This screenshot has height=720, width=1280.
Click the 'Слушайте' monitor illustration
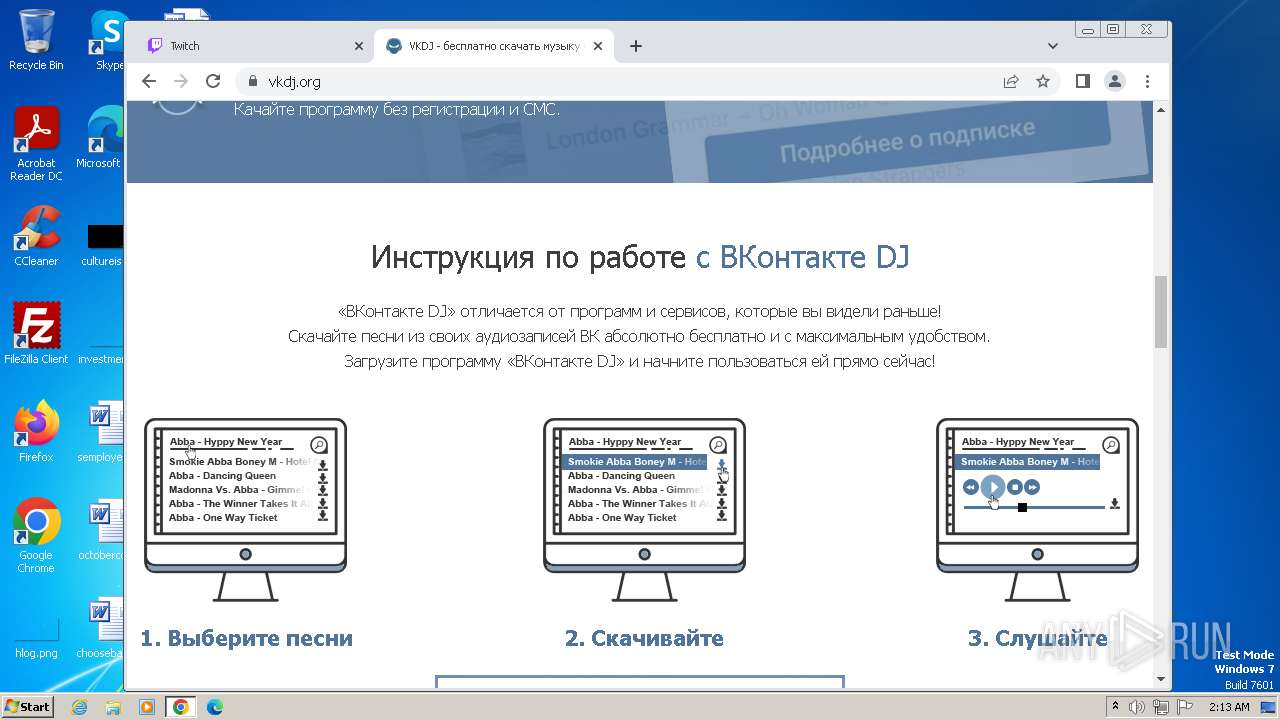(x=1037, y=509)
